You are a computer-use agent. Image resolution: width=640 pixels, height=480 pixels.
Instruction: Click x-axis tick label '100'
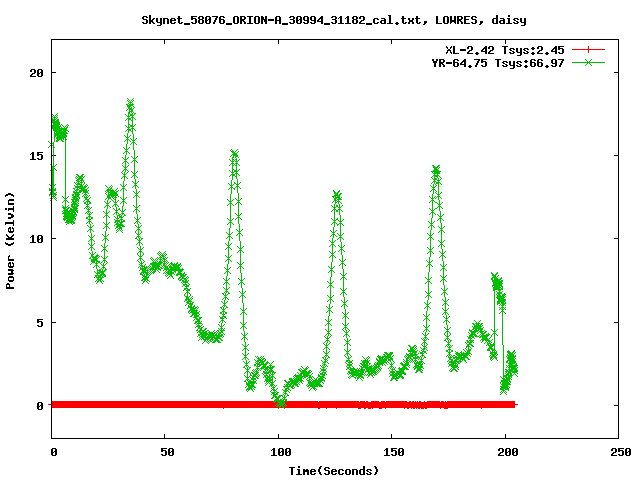point(281,452)
